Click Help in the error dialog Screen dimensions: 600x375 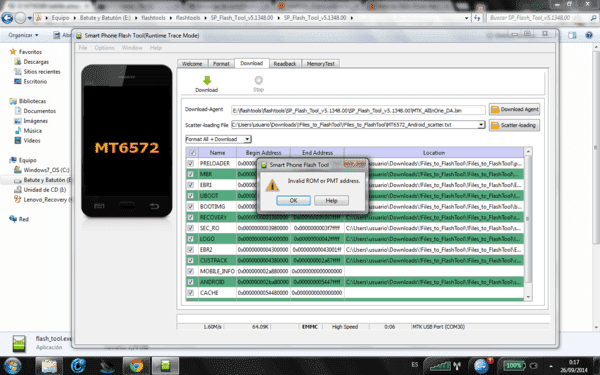[x=331, y=201]
